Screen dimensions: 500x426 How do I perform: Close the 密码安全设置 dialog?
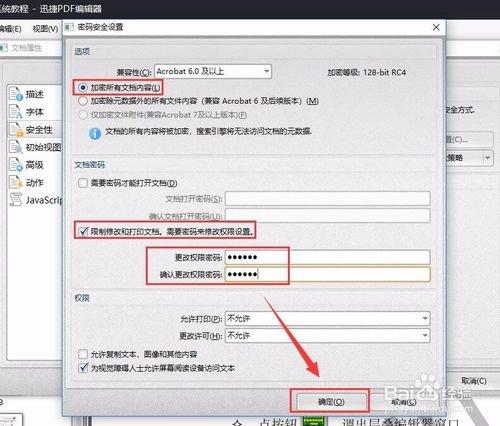[x=436, y=27]
